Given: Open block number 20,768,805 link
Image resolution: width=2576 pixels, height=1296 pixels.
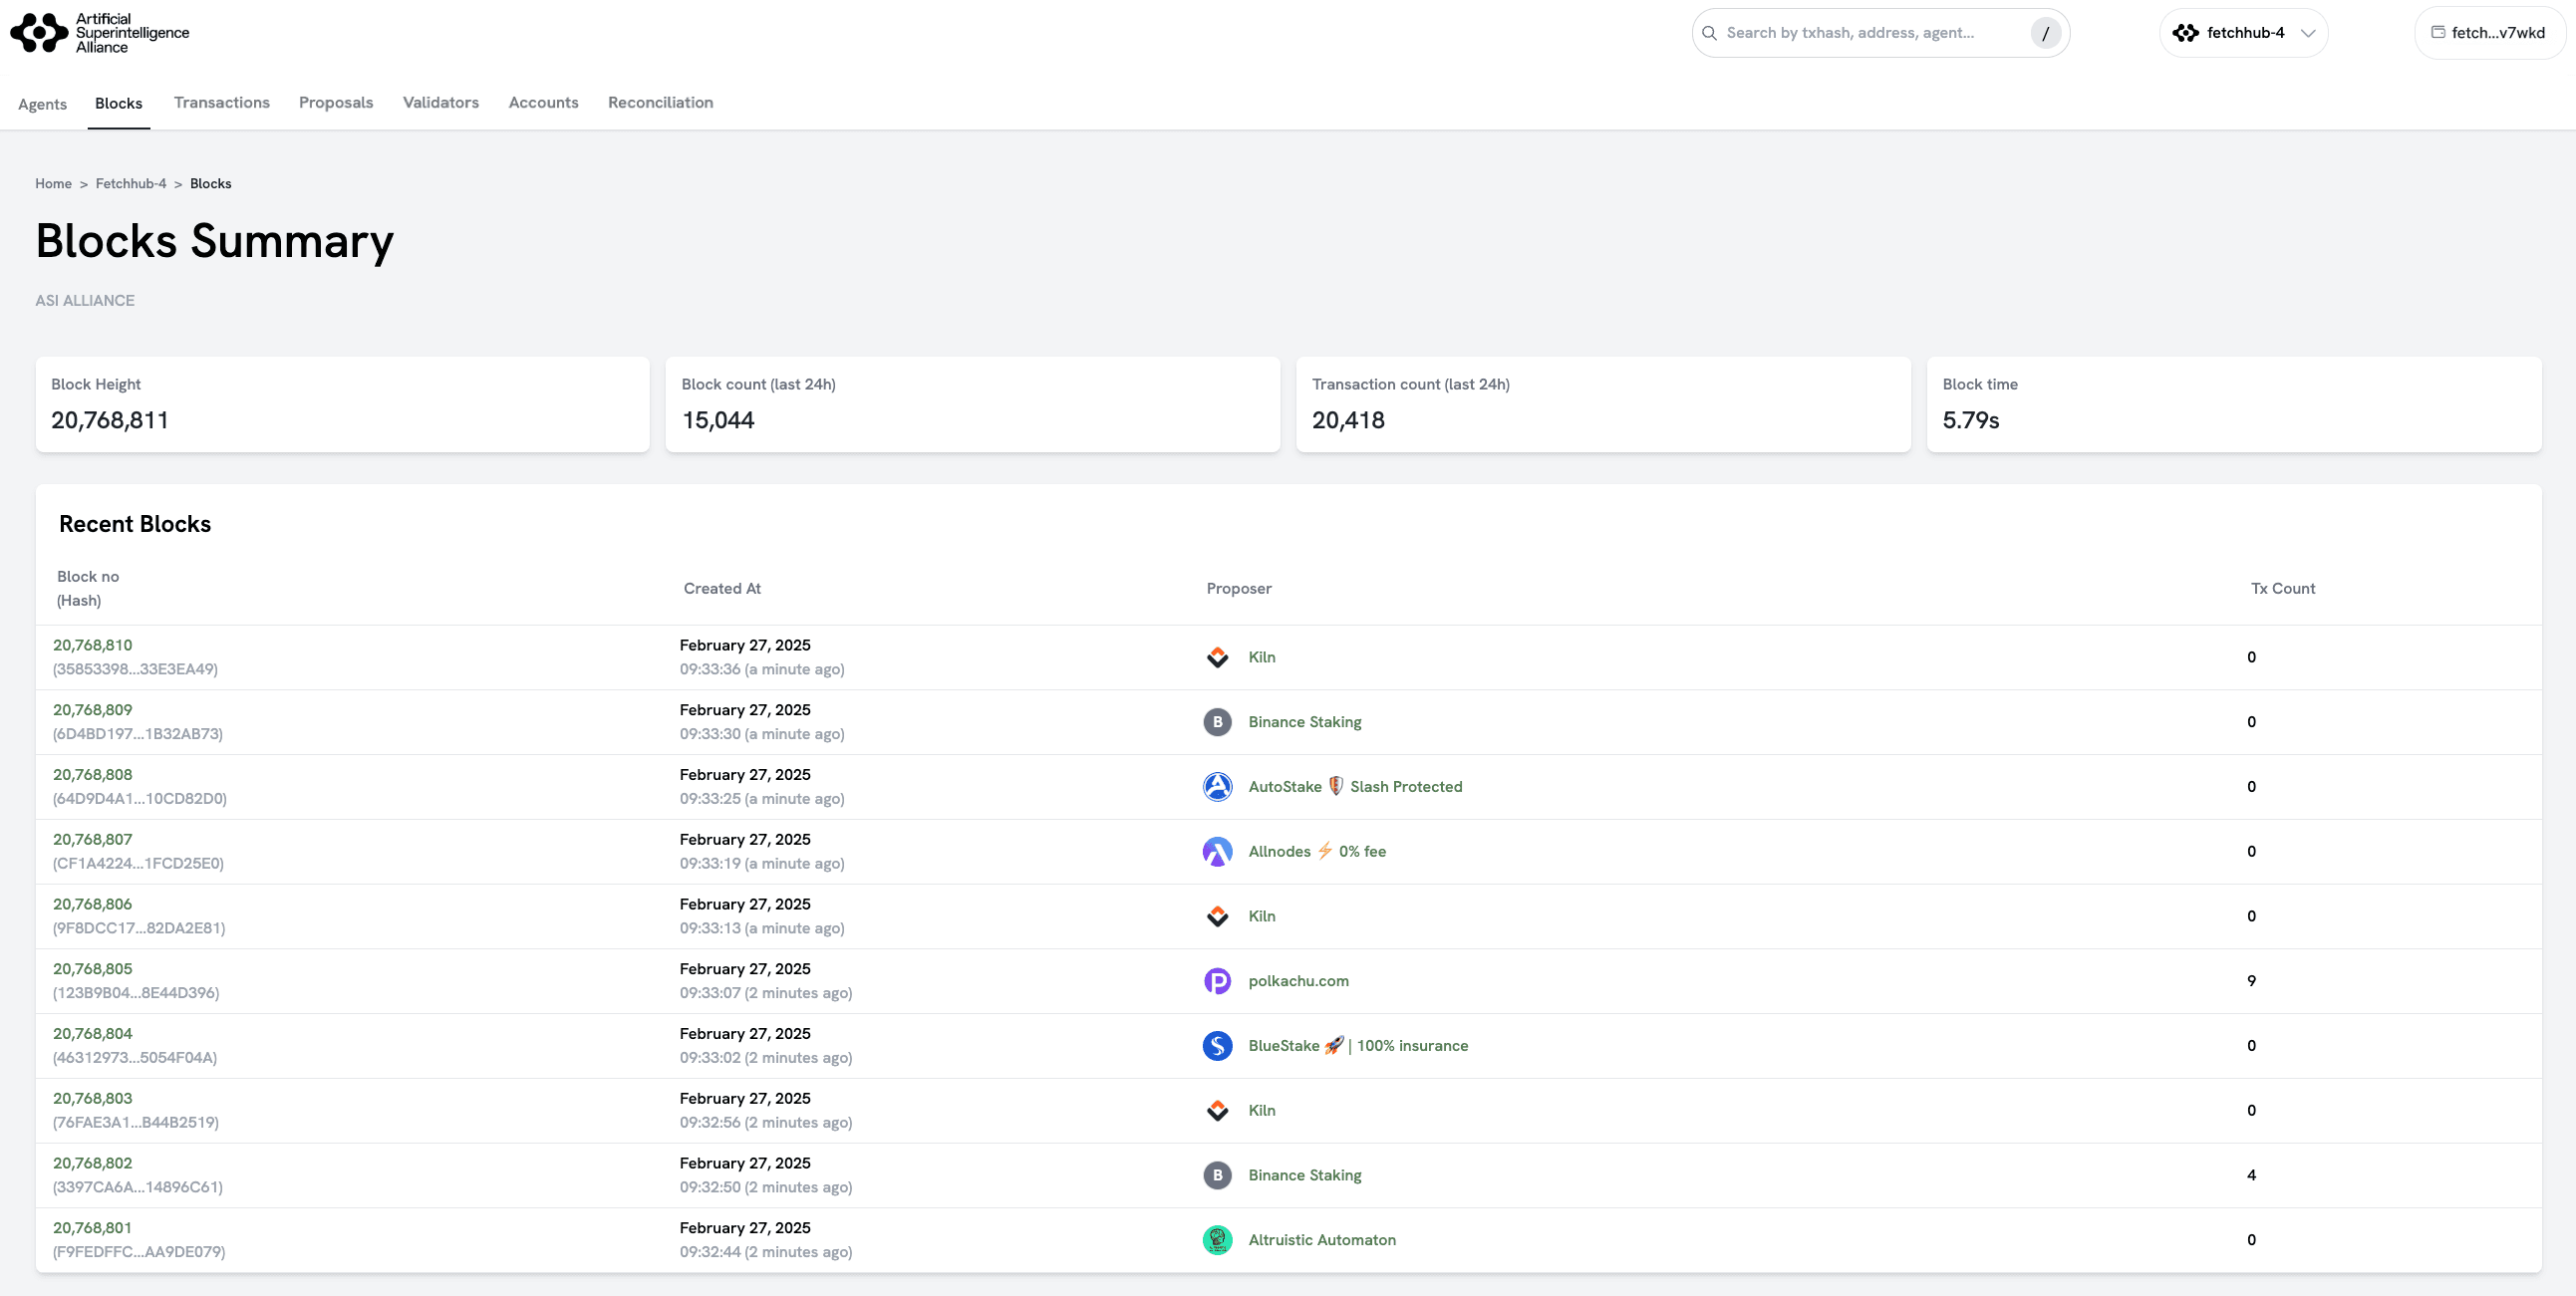Looking at the screenshot, I should tap(92, 969).
